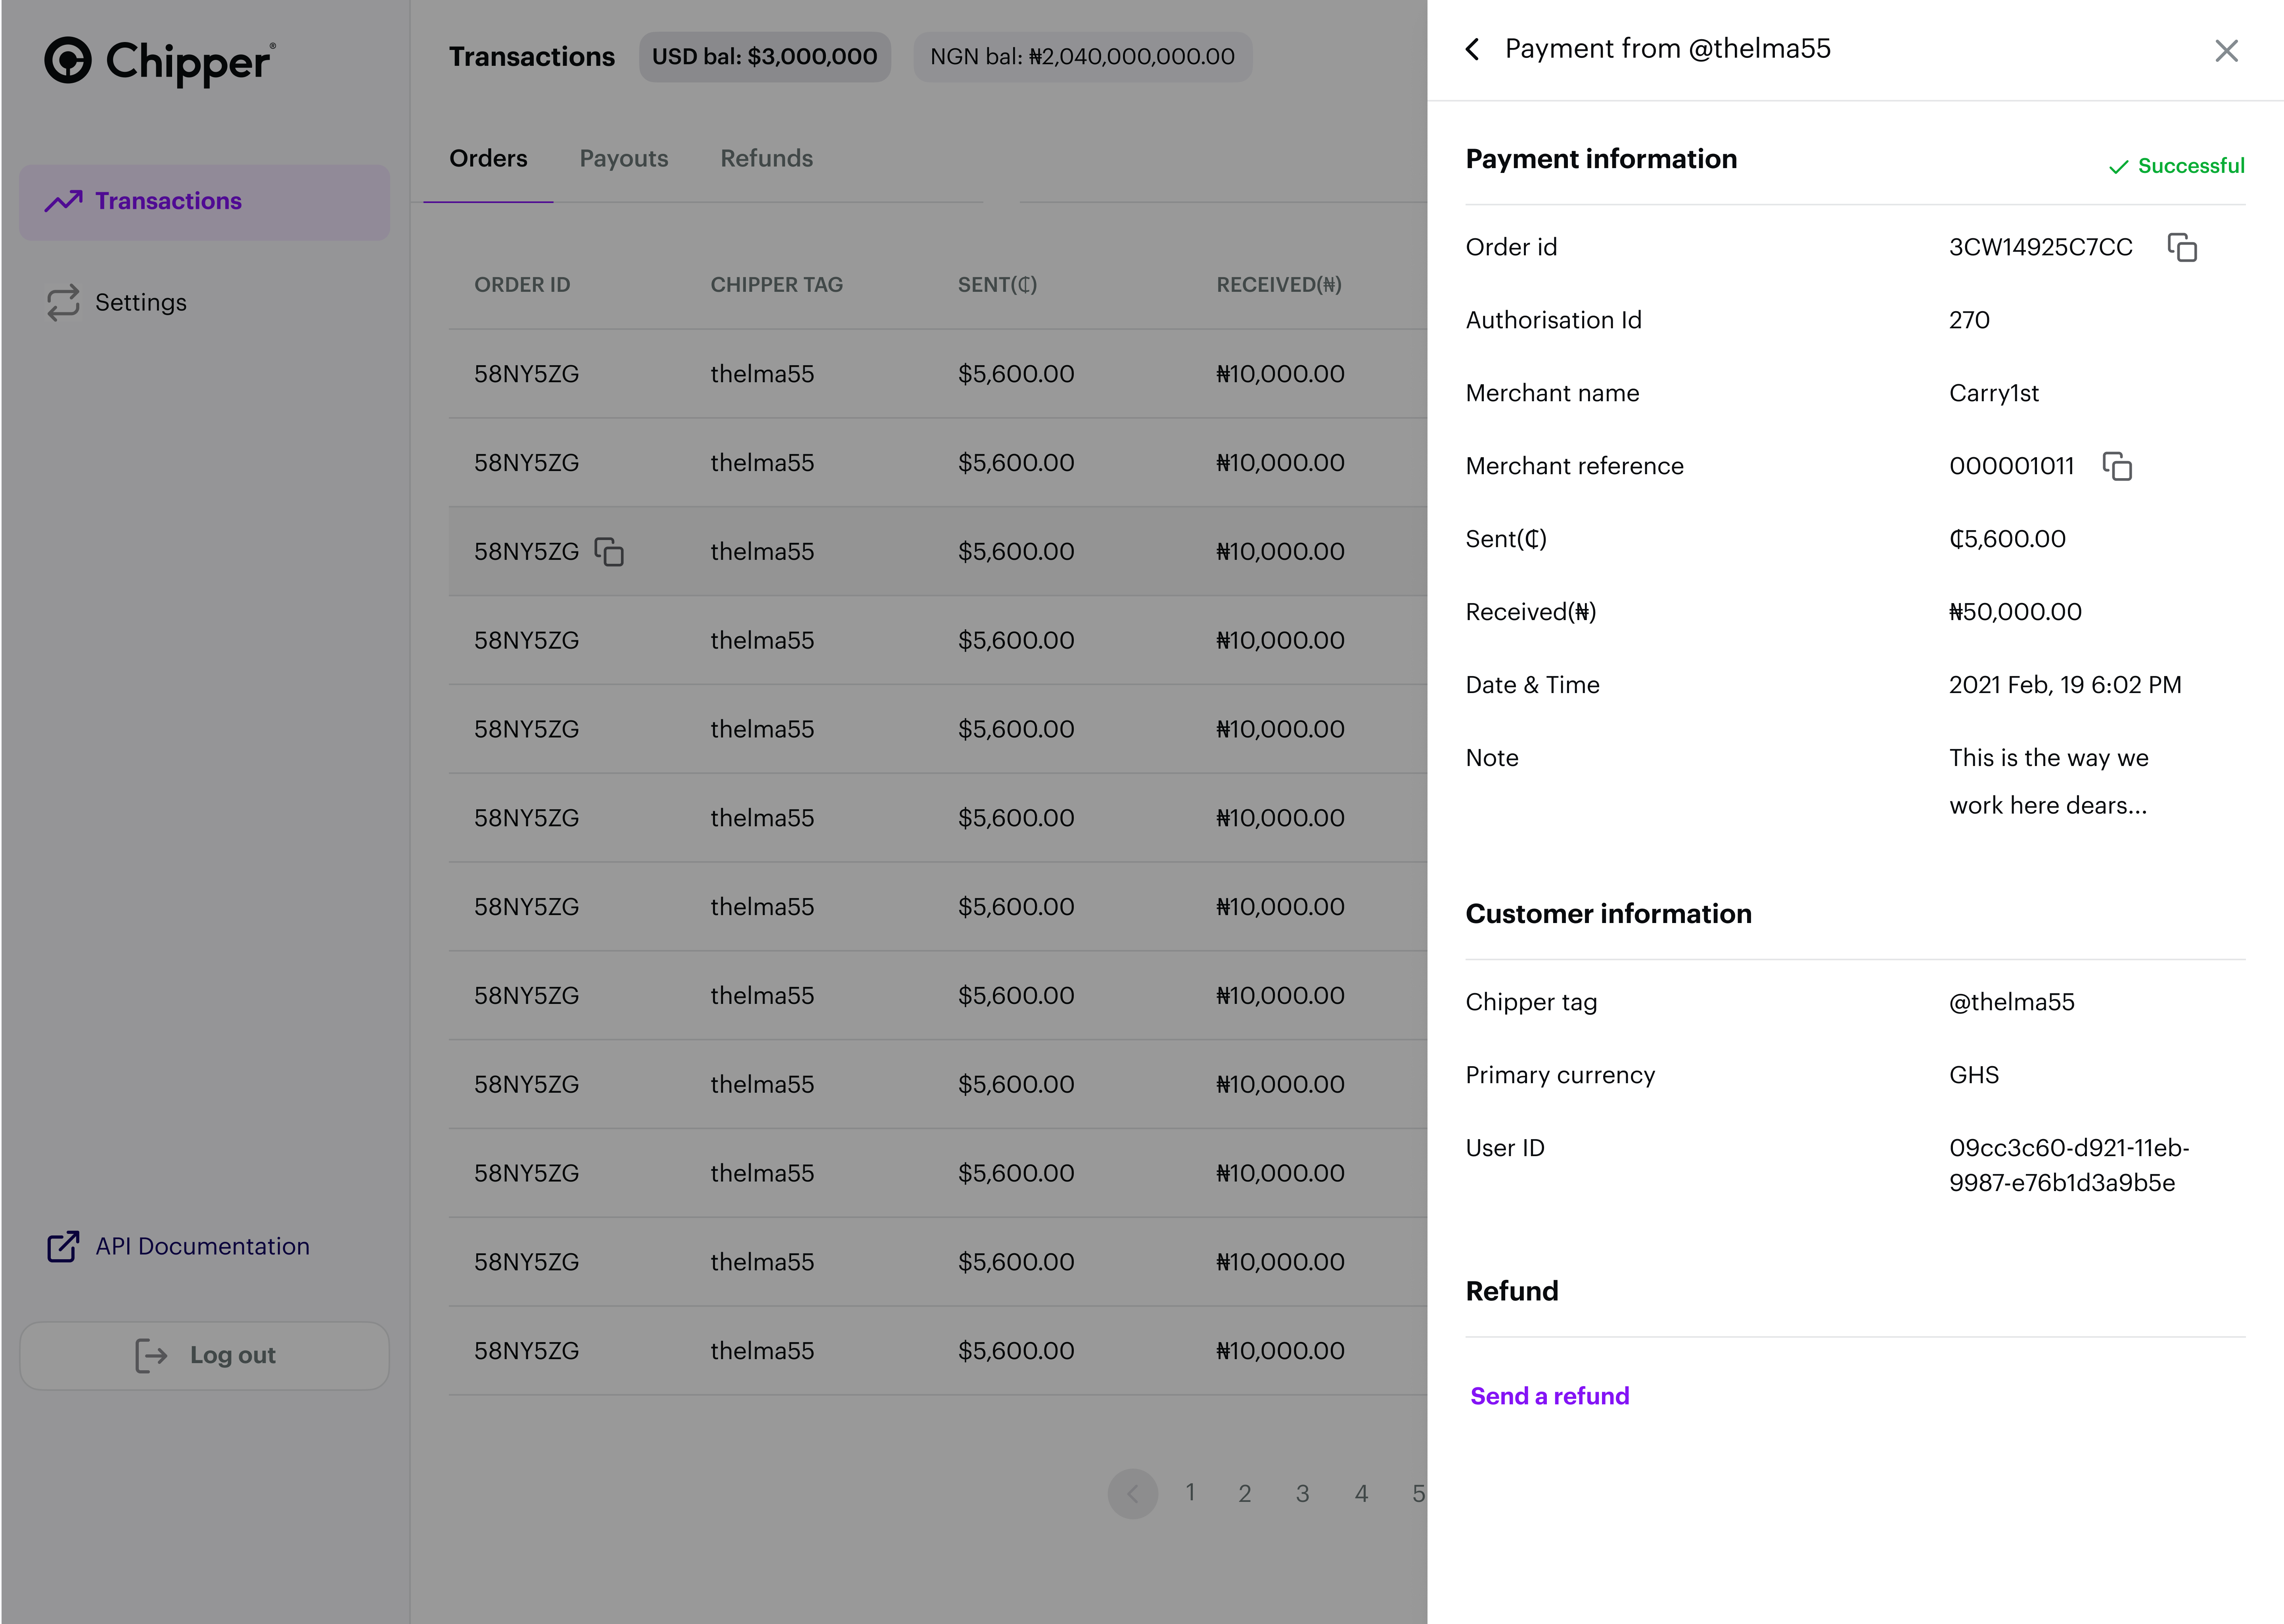Go to previous page of orders
Image resolution: width=2284 pixels, height=1624 pixels.
click(1132, 1494)
